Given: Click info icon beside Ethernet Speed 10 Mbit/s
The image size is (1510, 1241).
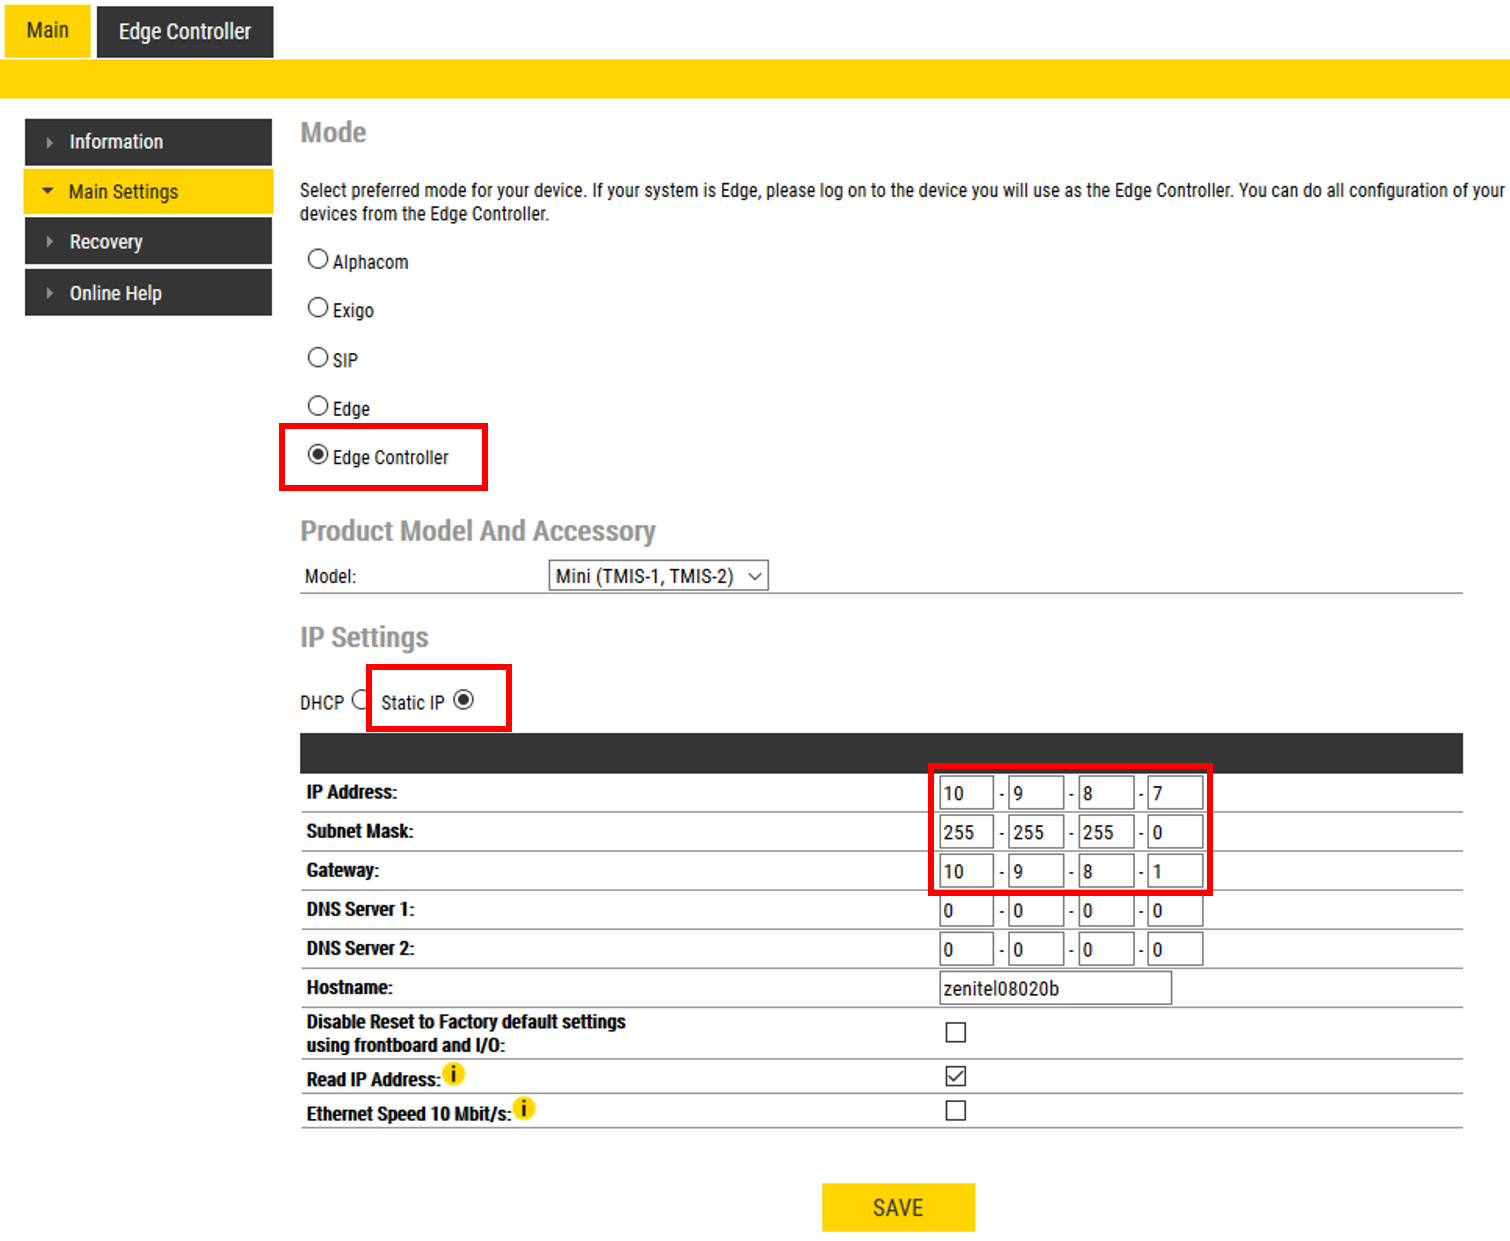Looking at the screenshot, I should click(523, 1108).
